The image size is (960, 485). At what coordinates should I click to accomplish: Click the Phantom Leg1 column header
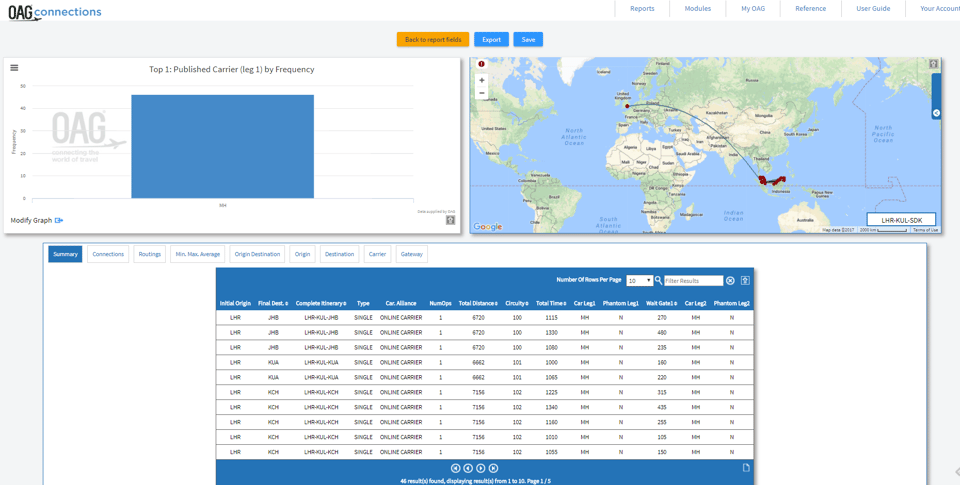point(621,303)
